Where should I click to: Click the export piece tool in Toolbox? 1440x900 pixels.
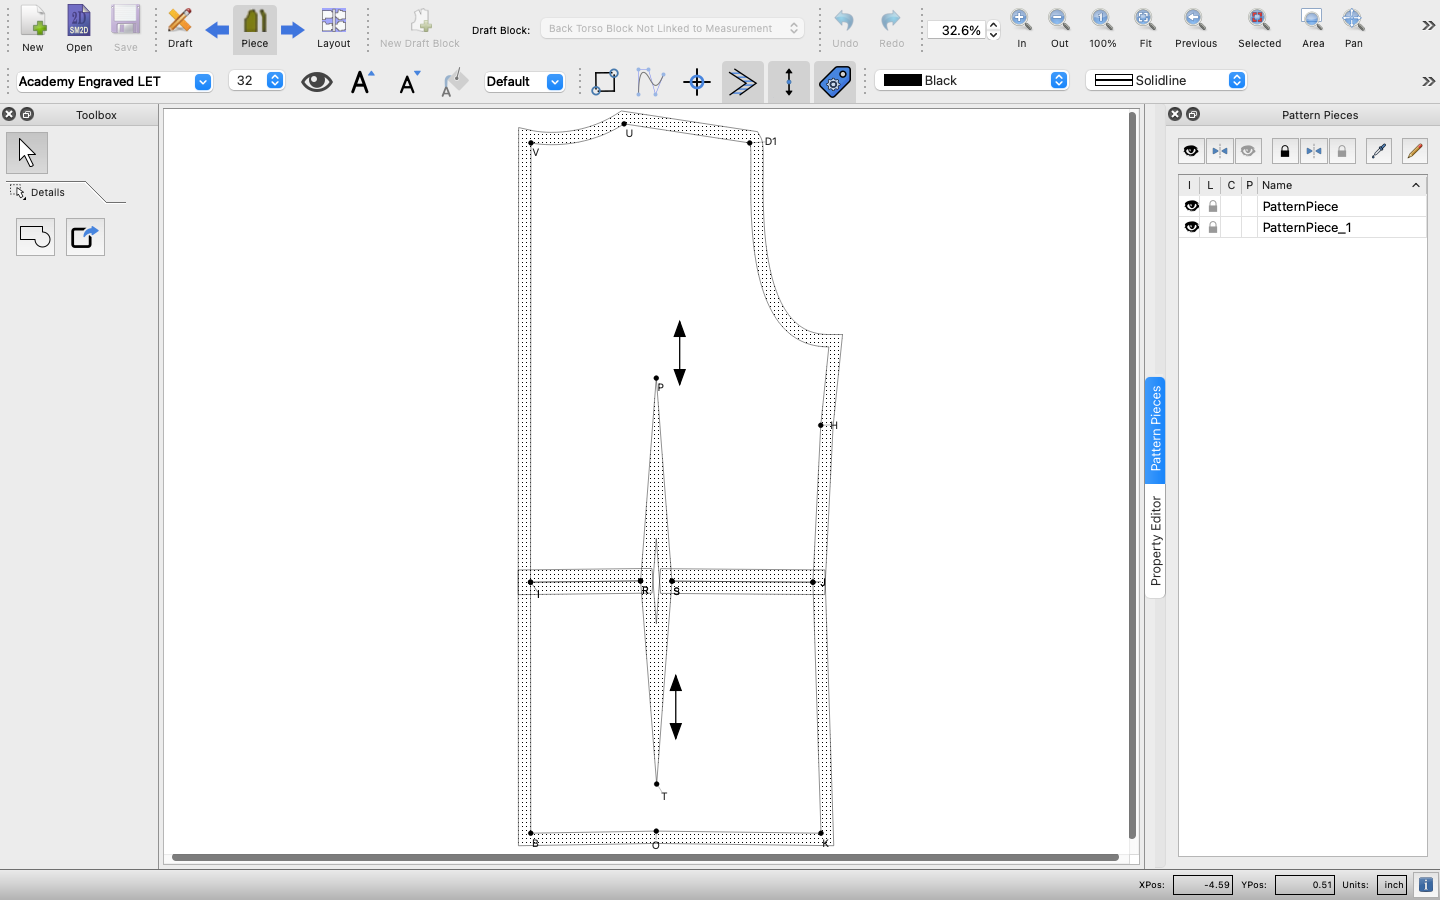[85, 237]
